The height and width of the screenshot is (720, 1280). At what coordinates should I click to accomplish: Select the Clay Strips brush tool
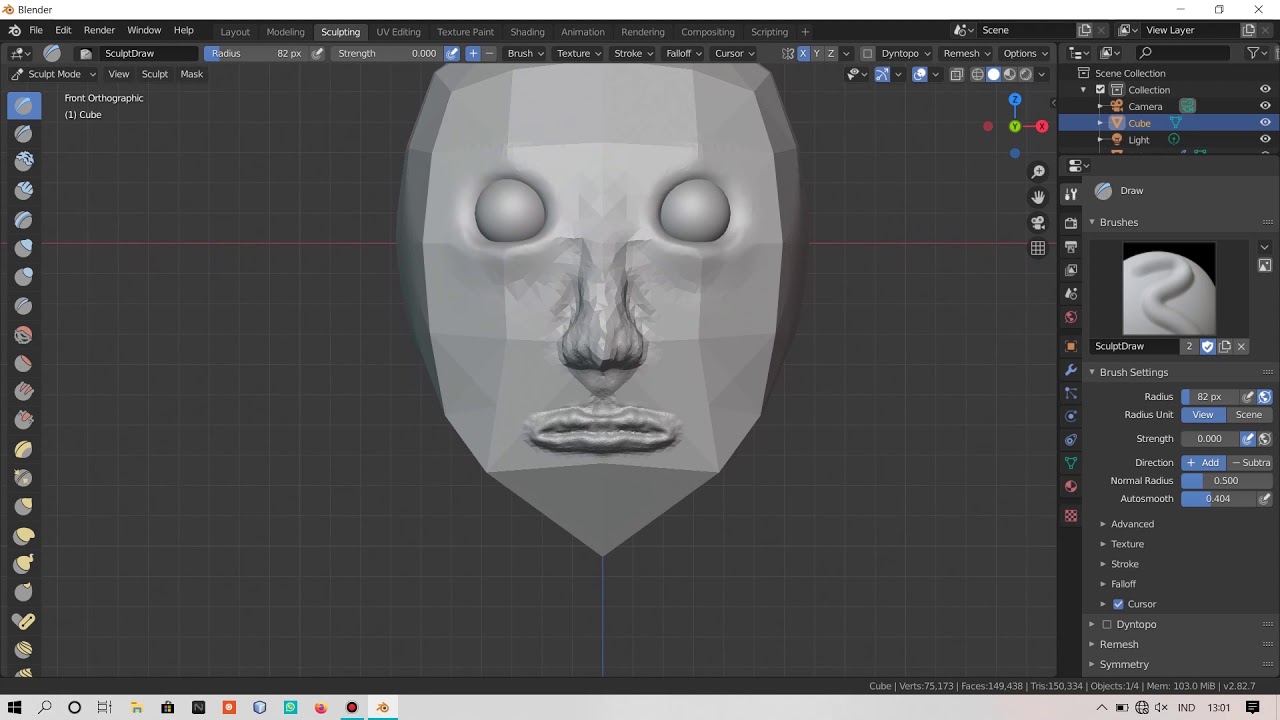(24, 190)
